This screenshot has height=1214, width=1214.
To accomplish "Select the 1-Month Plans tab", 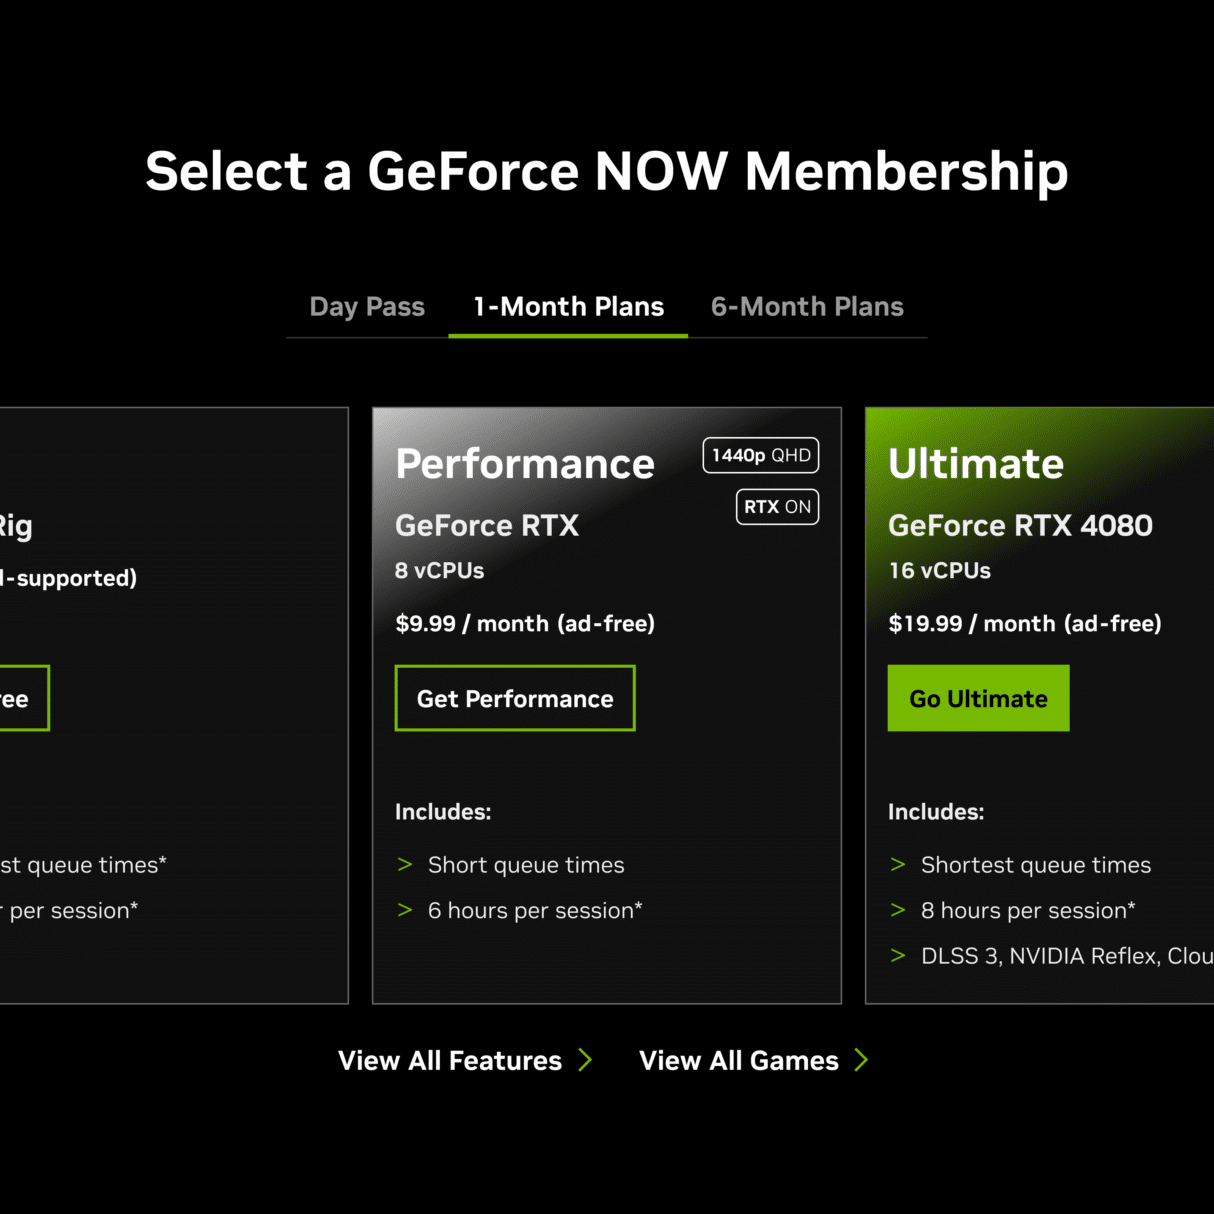I will (568, 307).
